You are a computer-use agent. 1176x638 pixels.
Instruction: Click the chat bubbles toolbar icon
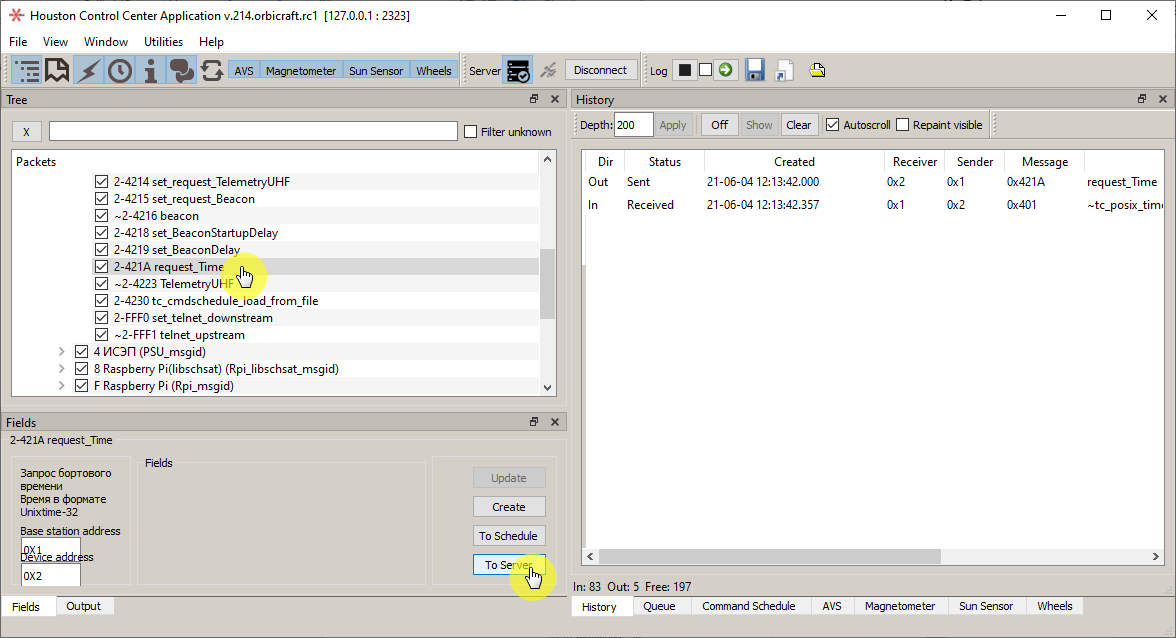pos(181,70)
